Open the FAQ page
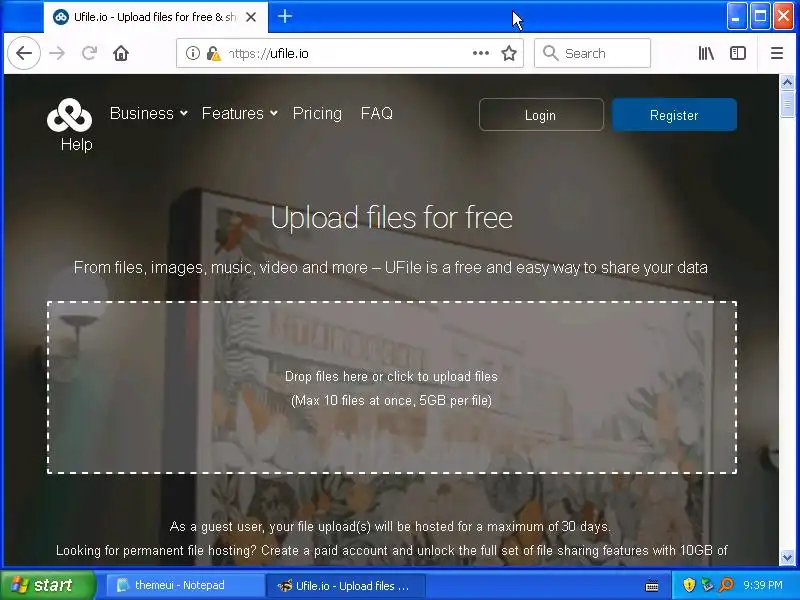The image size is (800, 600). coord(377,113)
